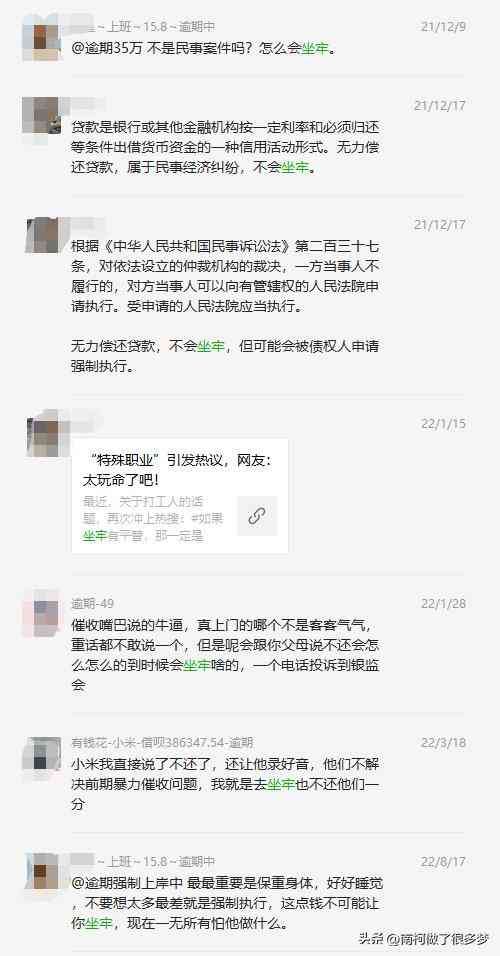Click the nickname 逾期-49

click(x=93, y=604)
